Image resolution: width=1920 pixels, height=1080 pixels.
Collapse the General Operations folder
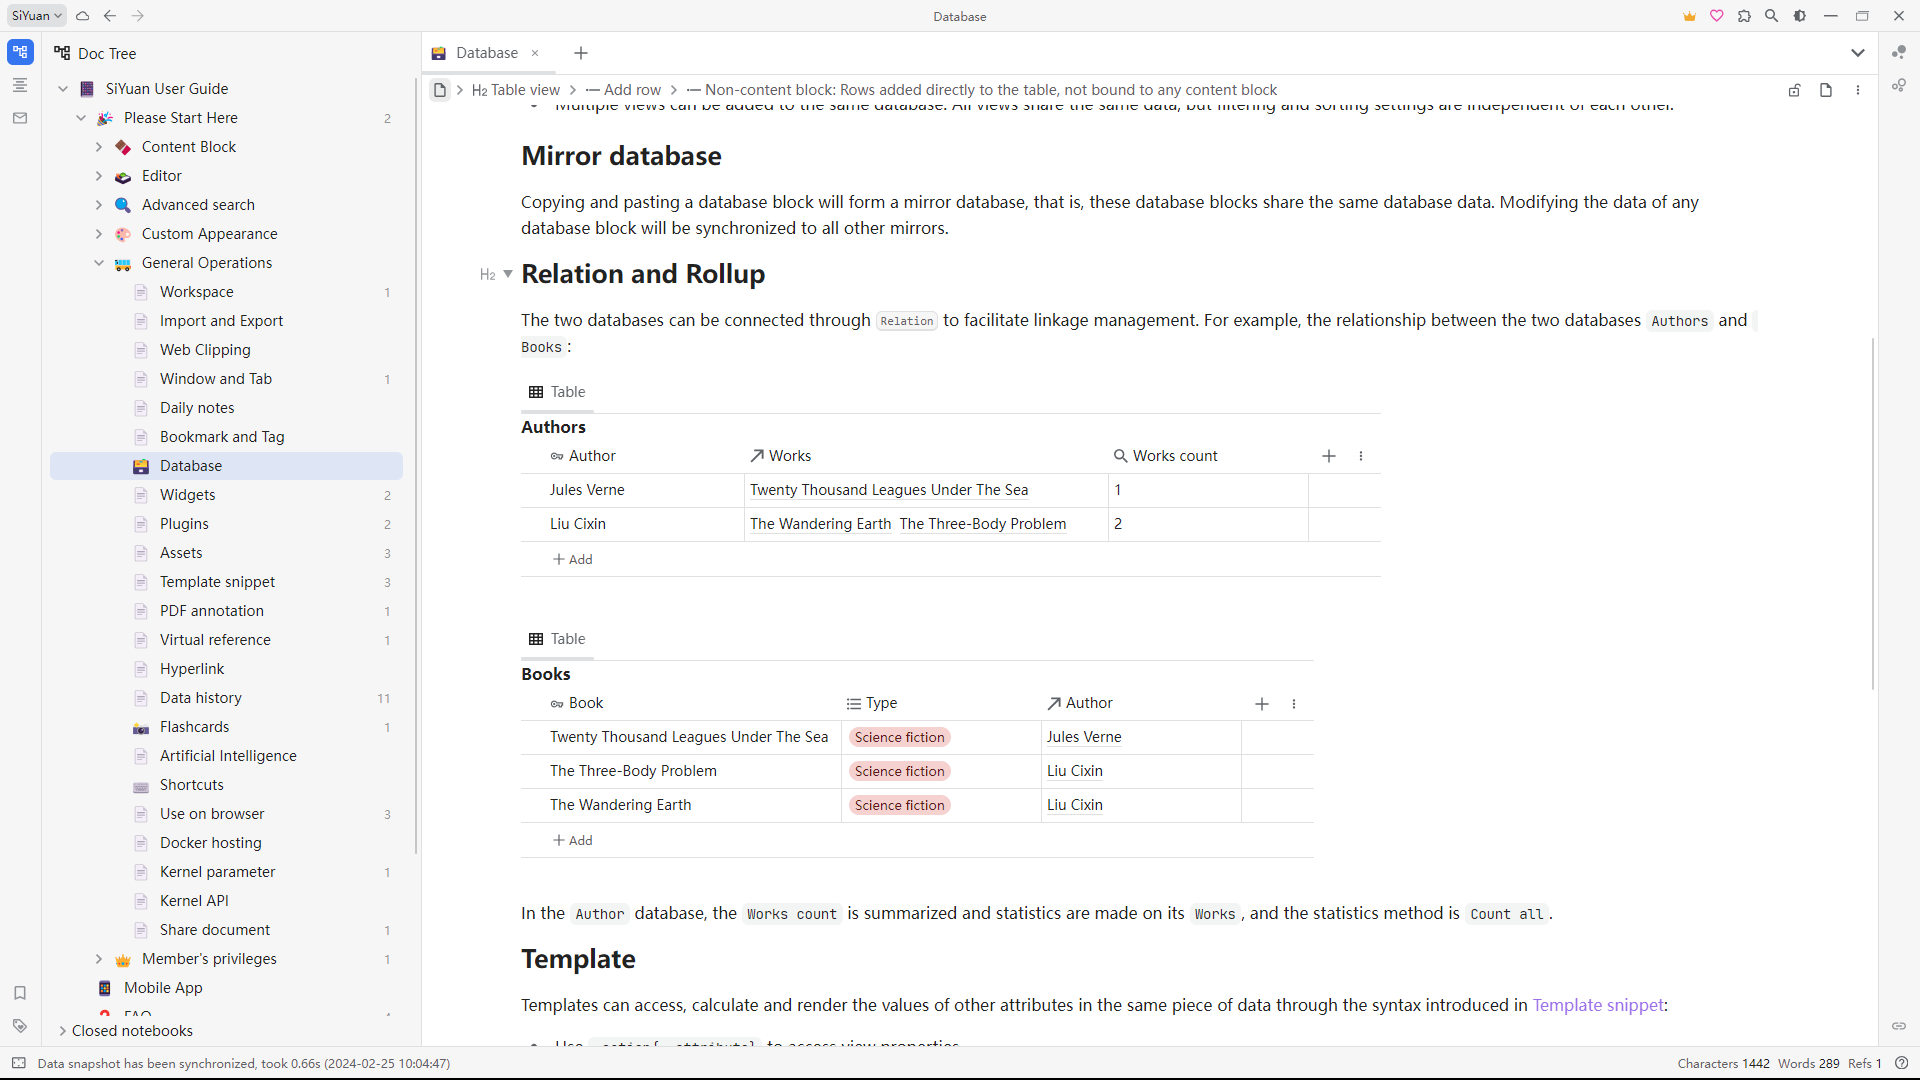(99, 263)
